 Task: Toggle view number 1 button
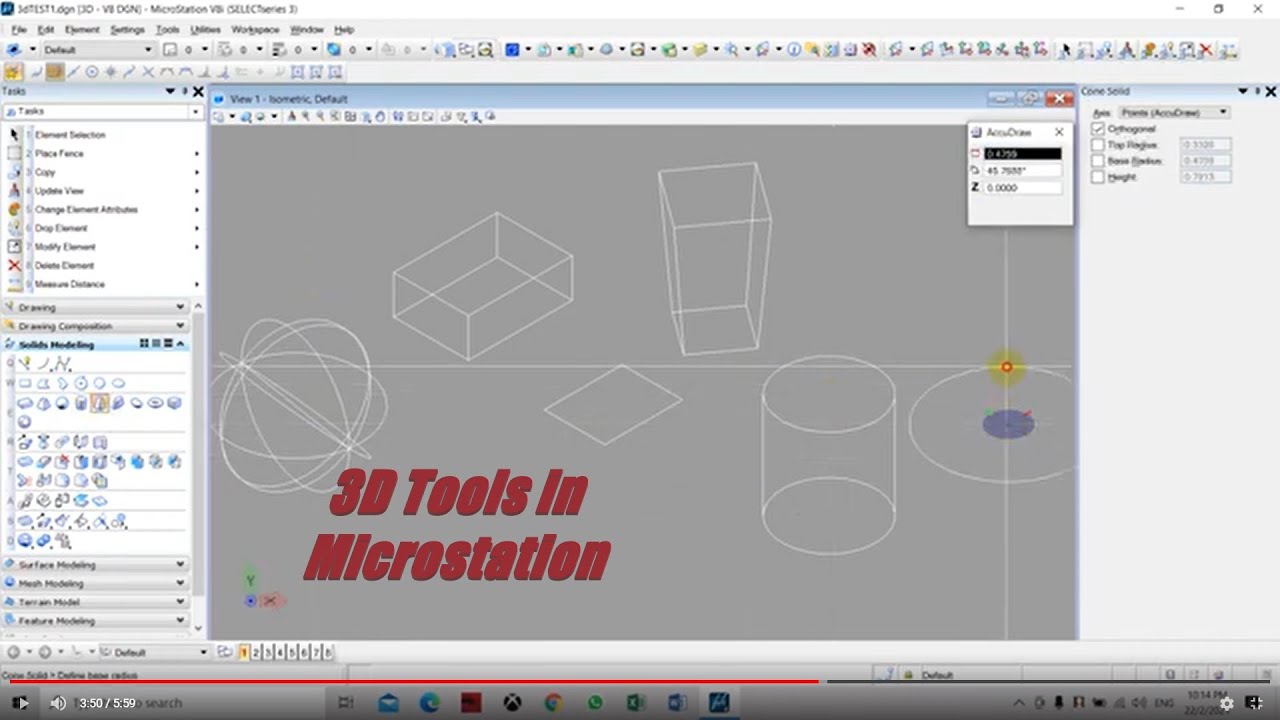(x=243, y=652)
